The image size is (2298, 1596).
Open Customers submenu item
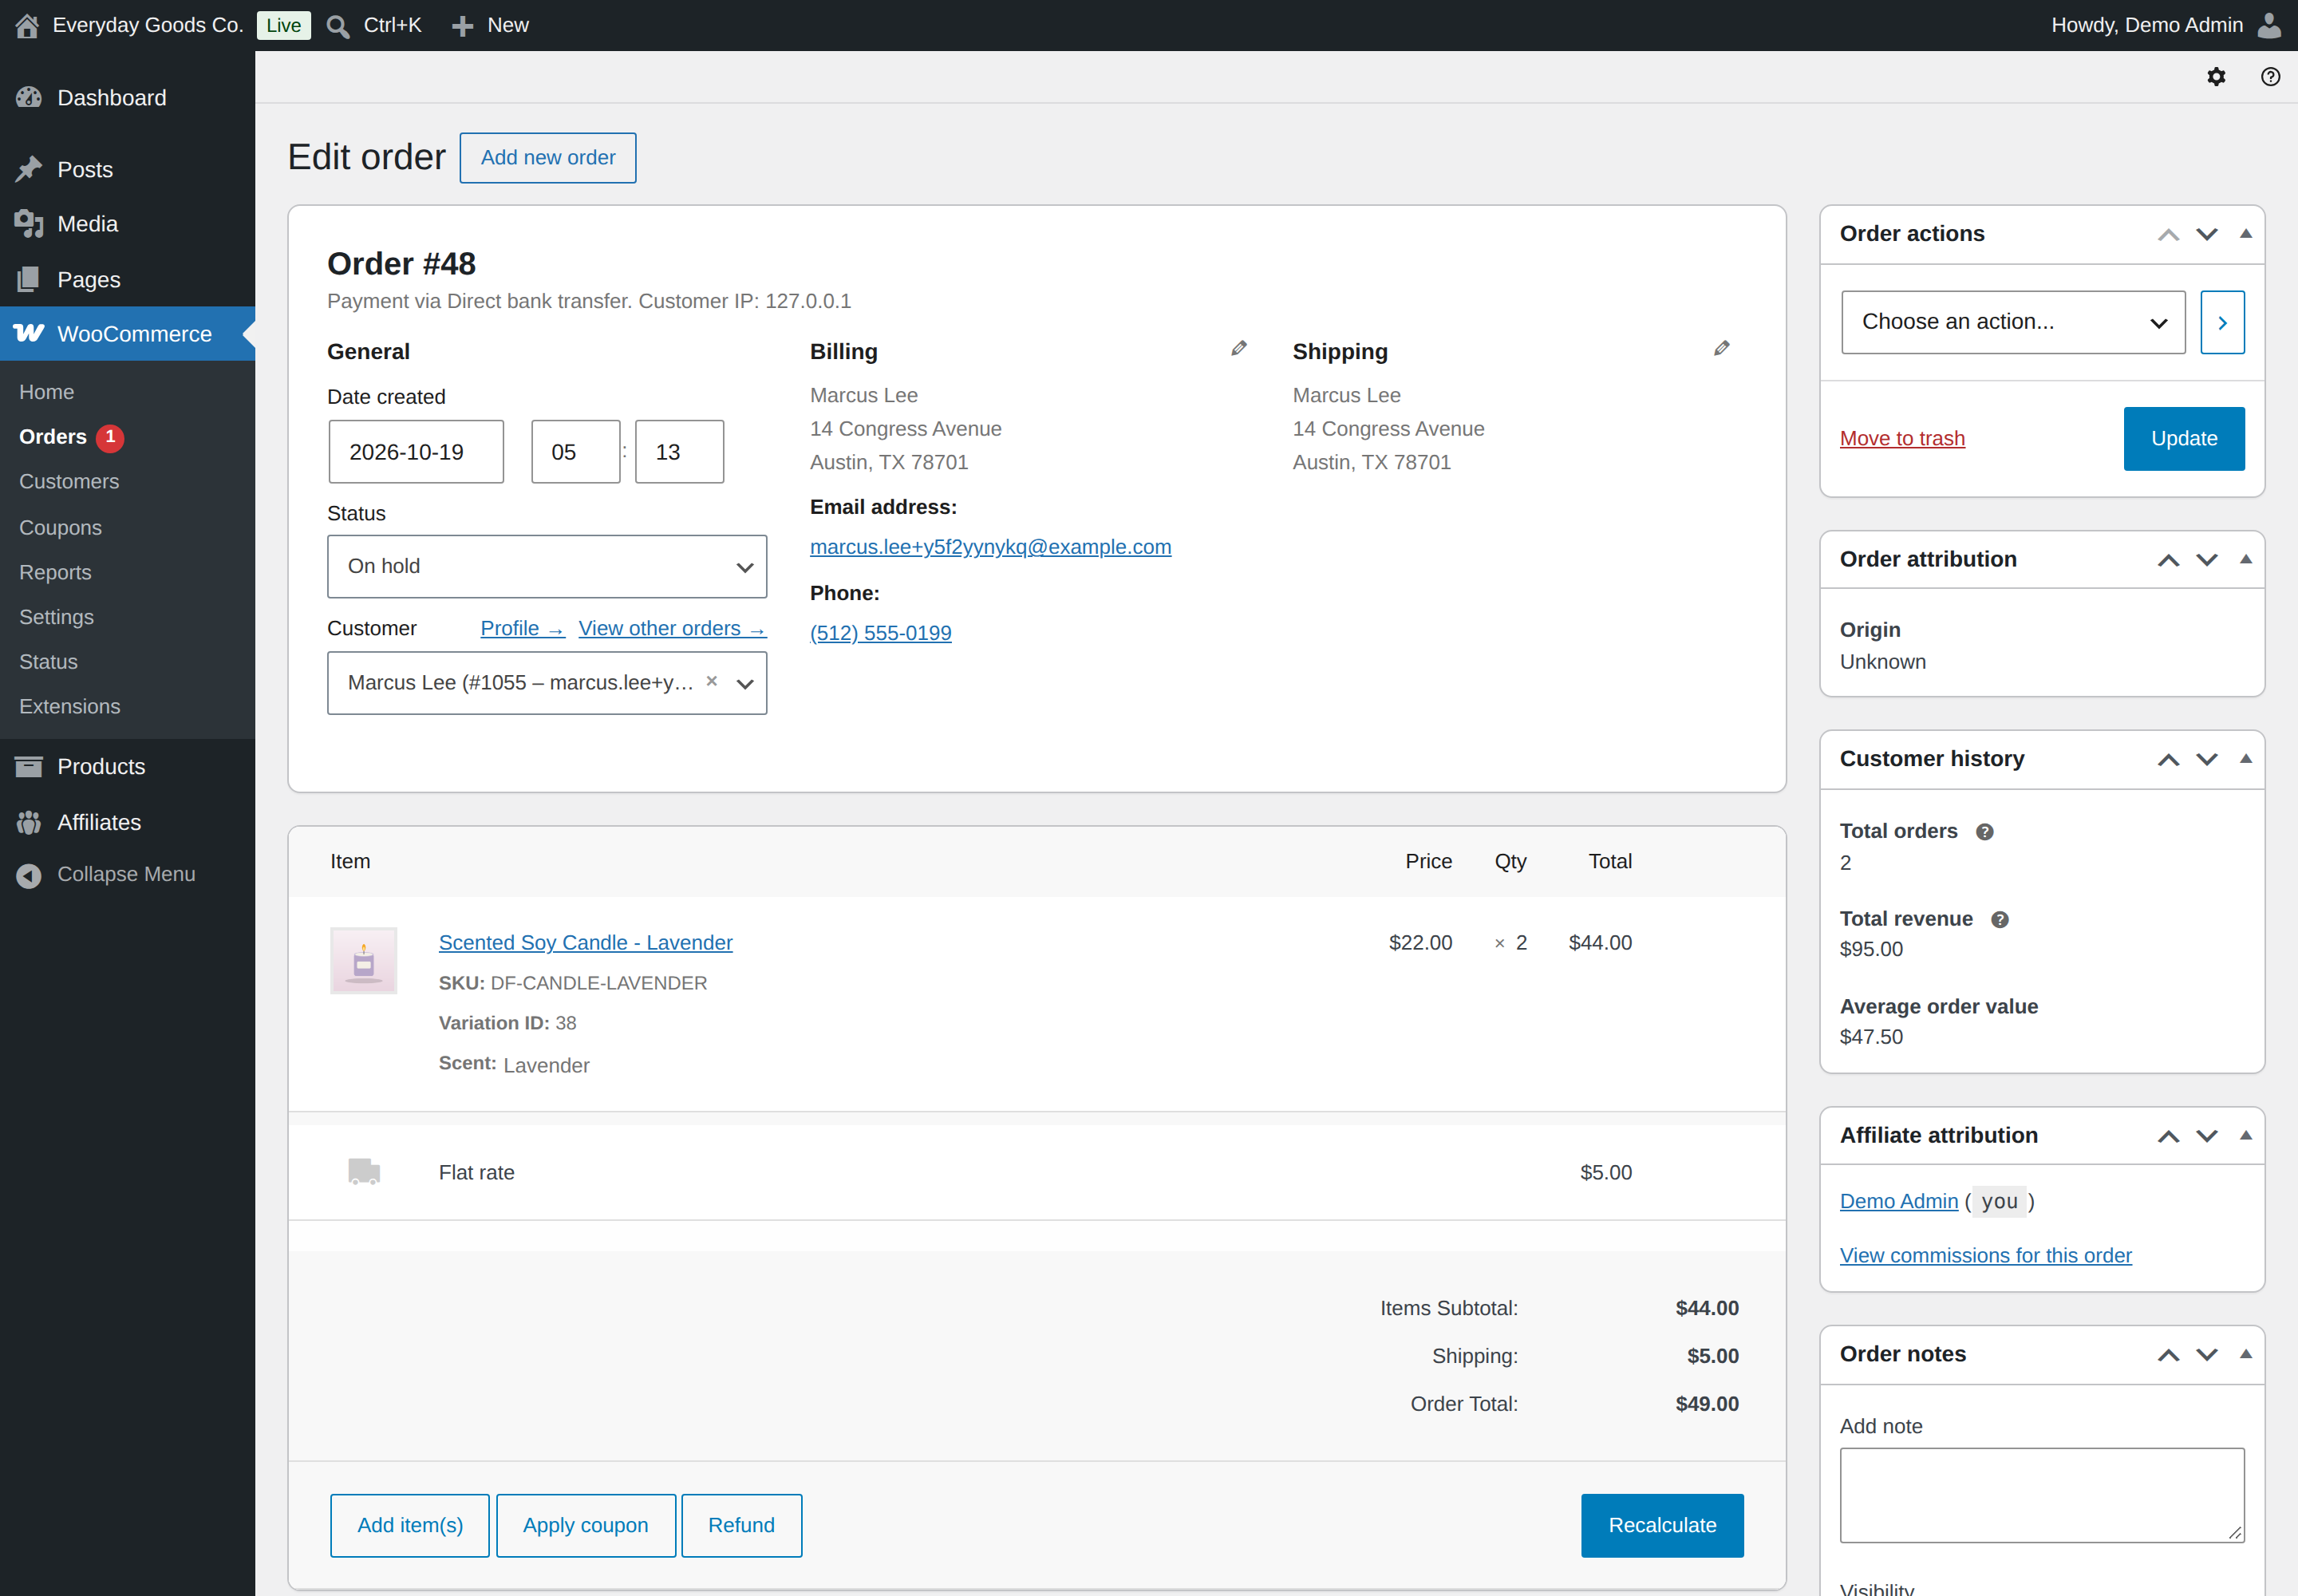[x=69, y=482]
